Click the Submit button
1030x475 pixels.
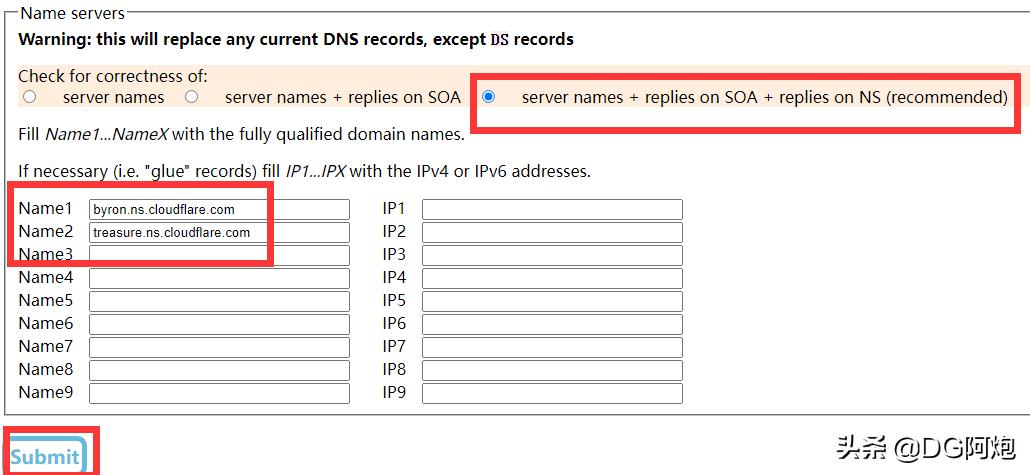tap(46, 456)
